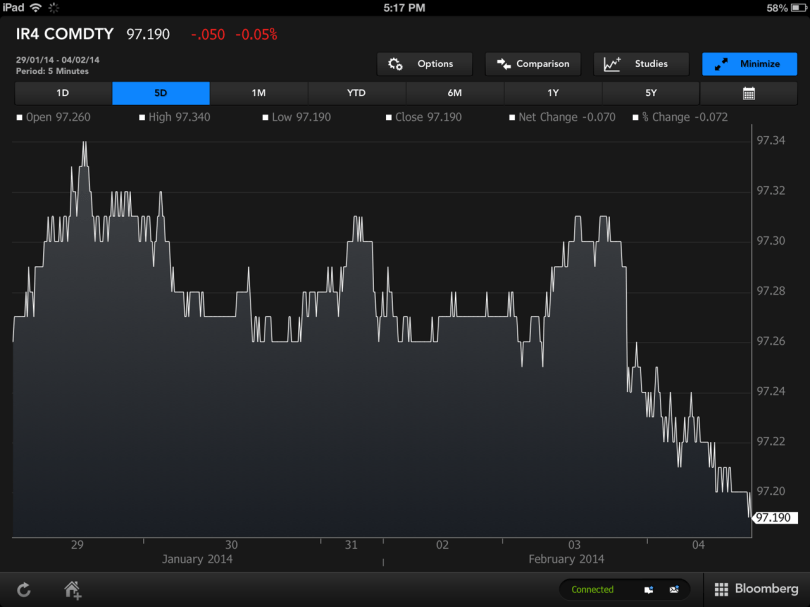
Task: Select the 6M time range
Action: point(455,93)
